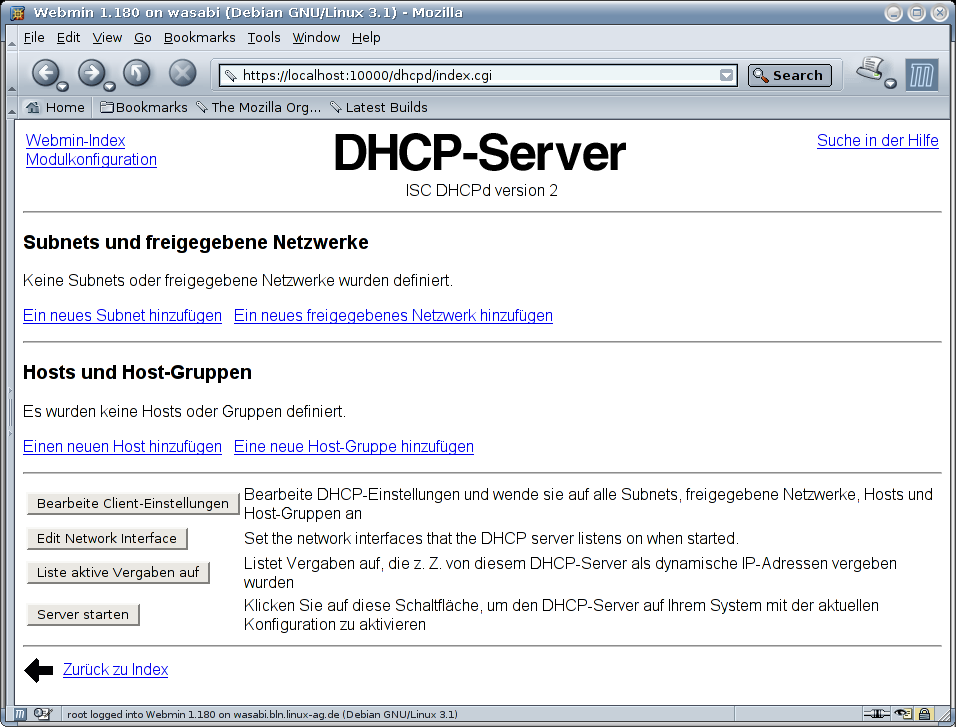Click the DHCP-Server page heading
The height and width of the screenshot is (727, 956).
pos(479,153)
